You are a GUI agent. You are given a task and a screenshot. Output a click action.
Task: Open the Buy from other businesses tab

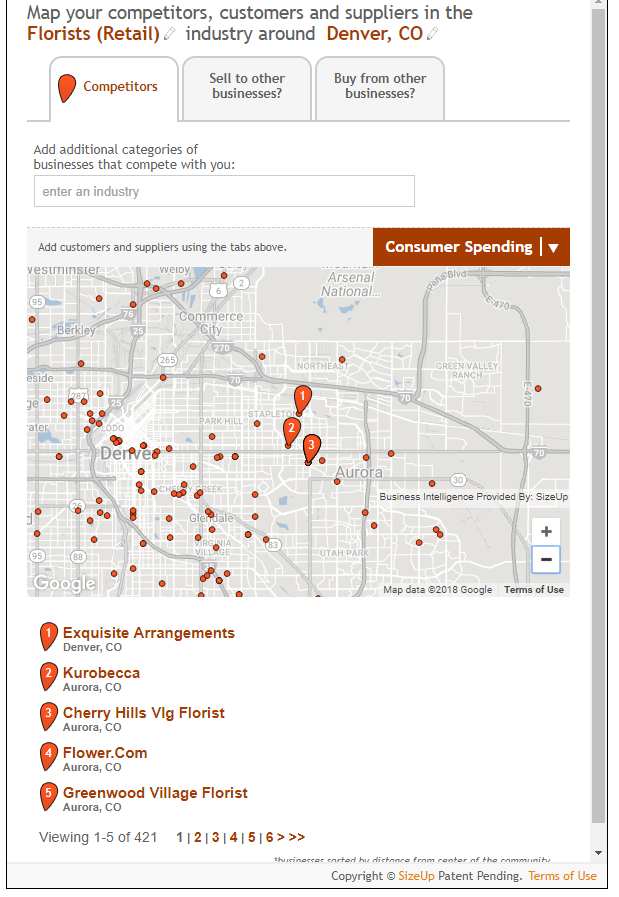click(379, 86)
